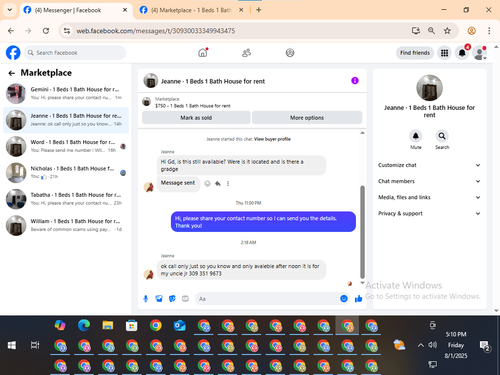Open Word - 1 Beds conversation
500x375 pixels.
pos(66,146)
